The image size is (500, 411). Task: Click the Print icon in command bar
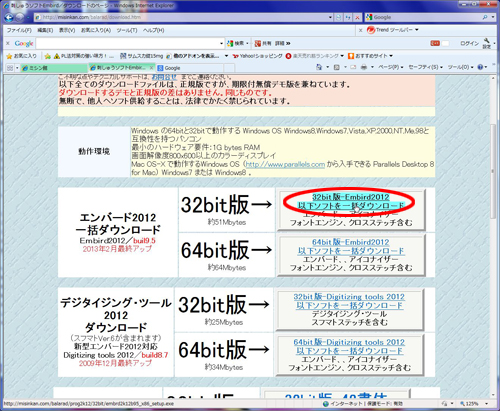tap(364, 67)
